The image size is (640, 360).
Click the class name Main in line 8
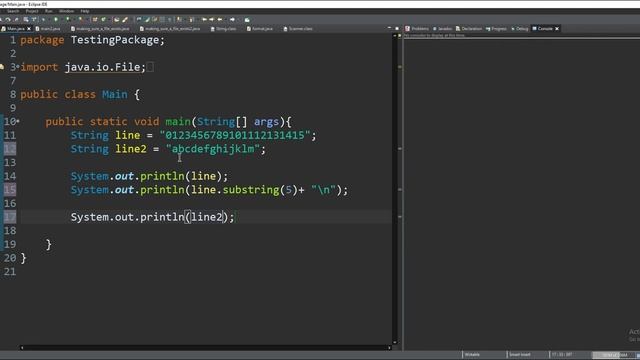pyautogui.click(x=115, y=94)
